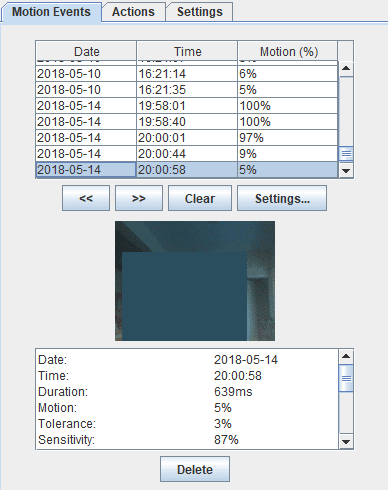Image resolution: width=388 pixels, height=490 pixels.
Task: Clear all motion events
Action: (200, 198)
